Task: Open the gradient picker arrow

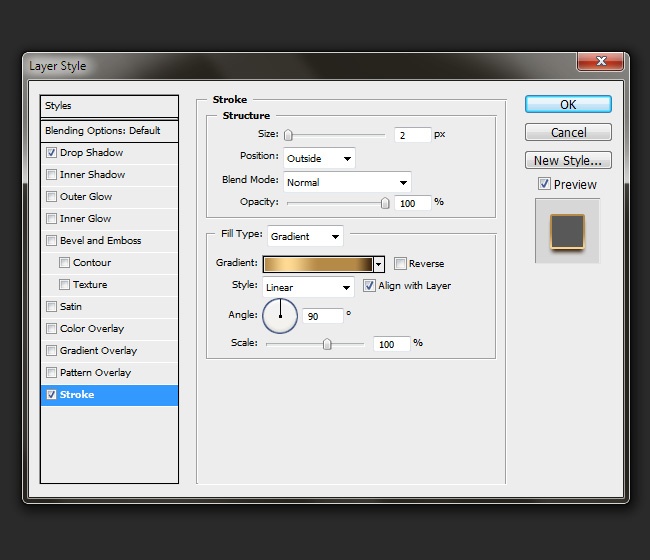Action: pyautogui.click(x=378, y=264)
